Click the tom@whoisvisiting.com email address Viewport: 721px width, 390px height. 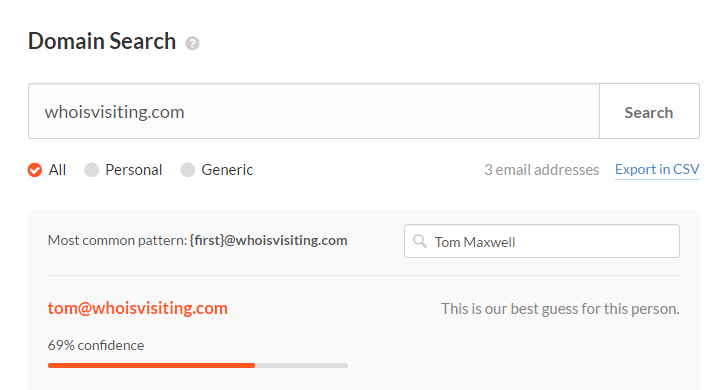pyautogui.click(x=137, y=308)
